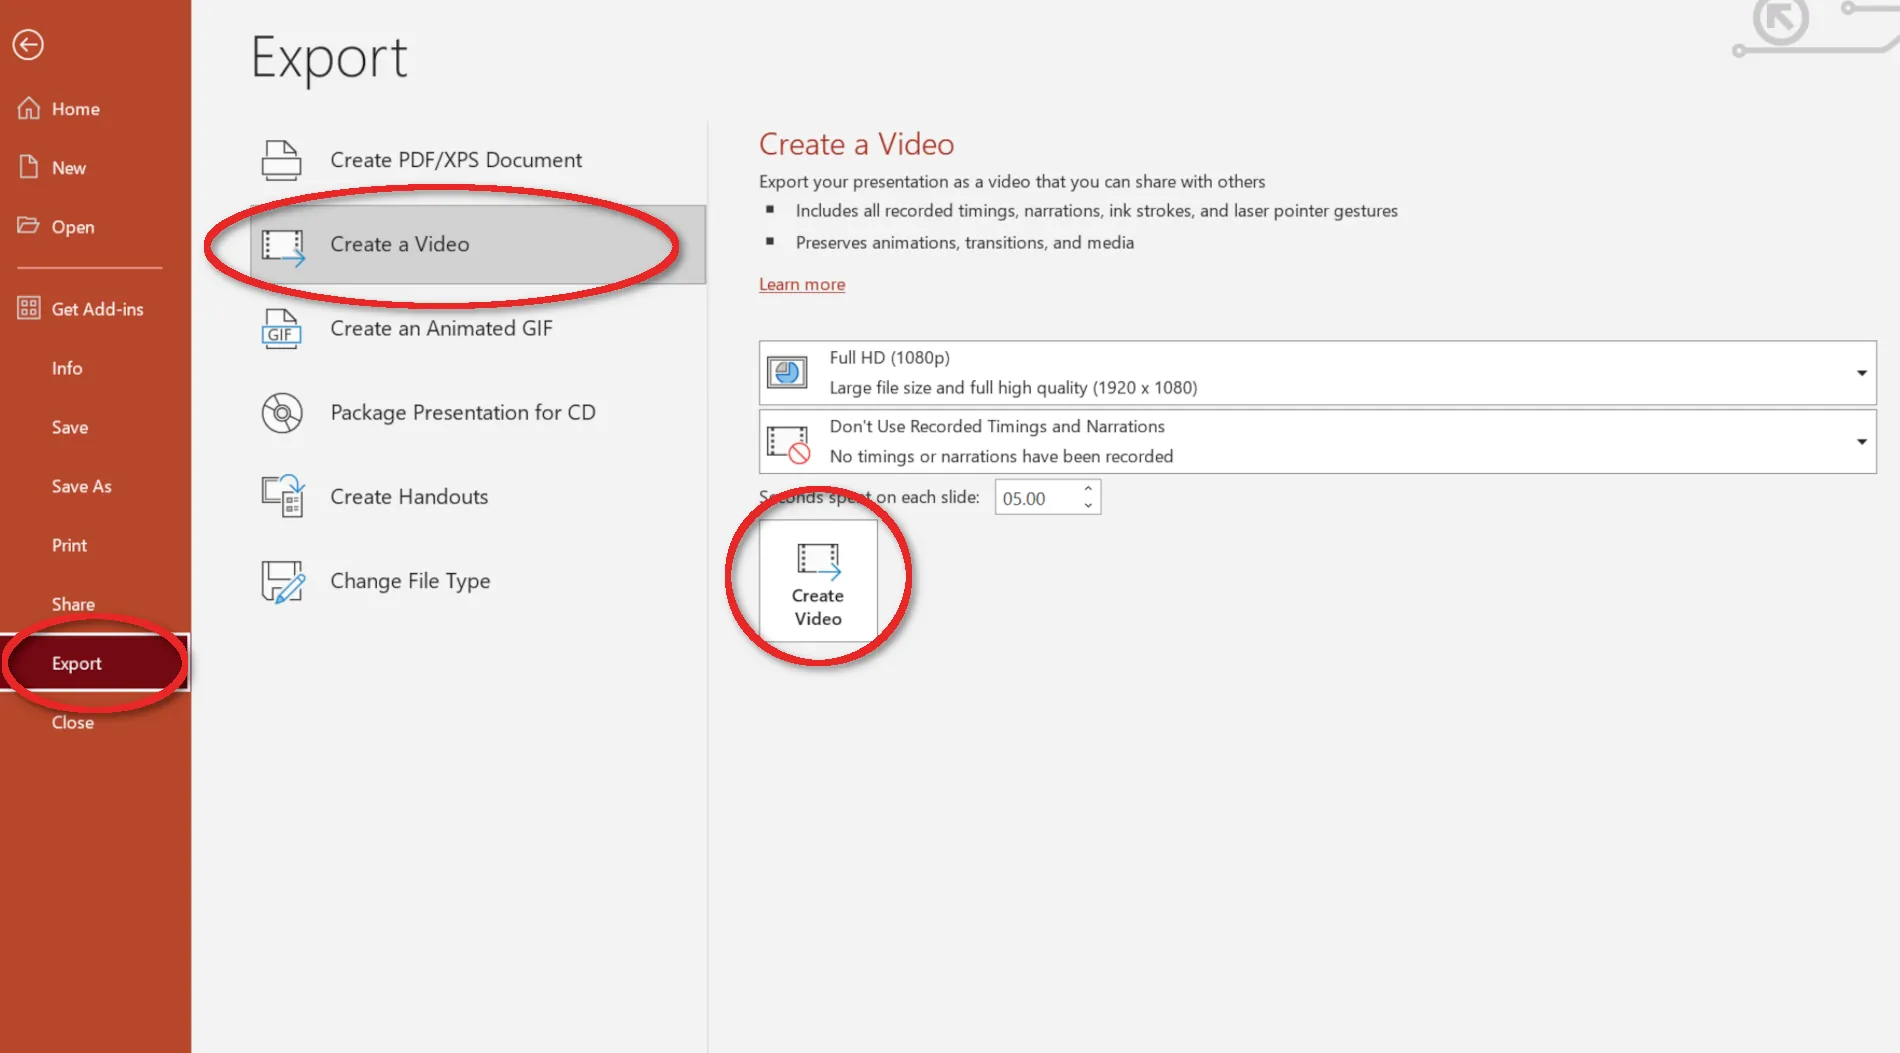The height and width of the screenshot is (1053, 1900).
Task: Click the back arrow in the sidebar
Action: tap(28, 44)
